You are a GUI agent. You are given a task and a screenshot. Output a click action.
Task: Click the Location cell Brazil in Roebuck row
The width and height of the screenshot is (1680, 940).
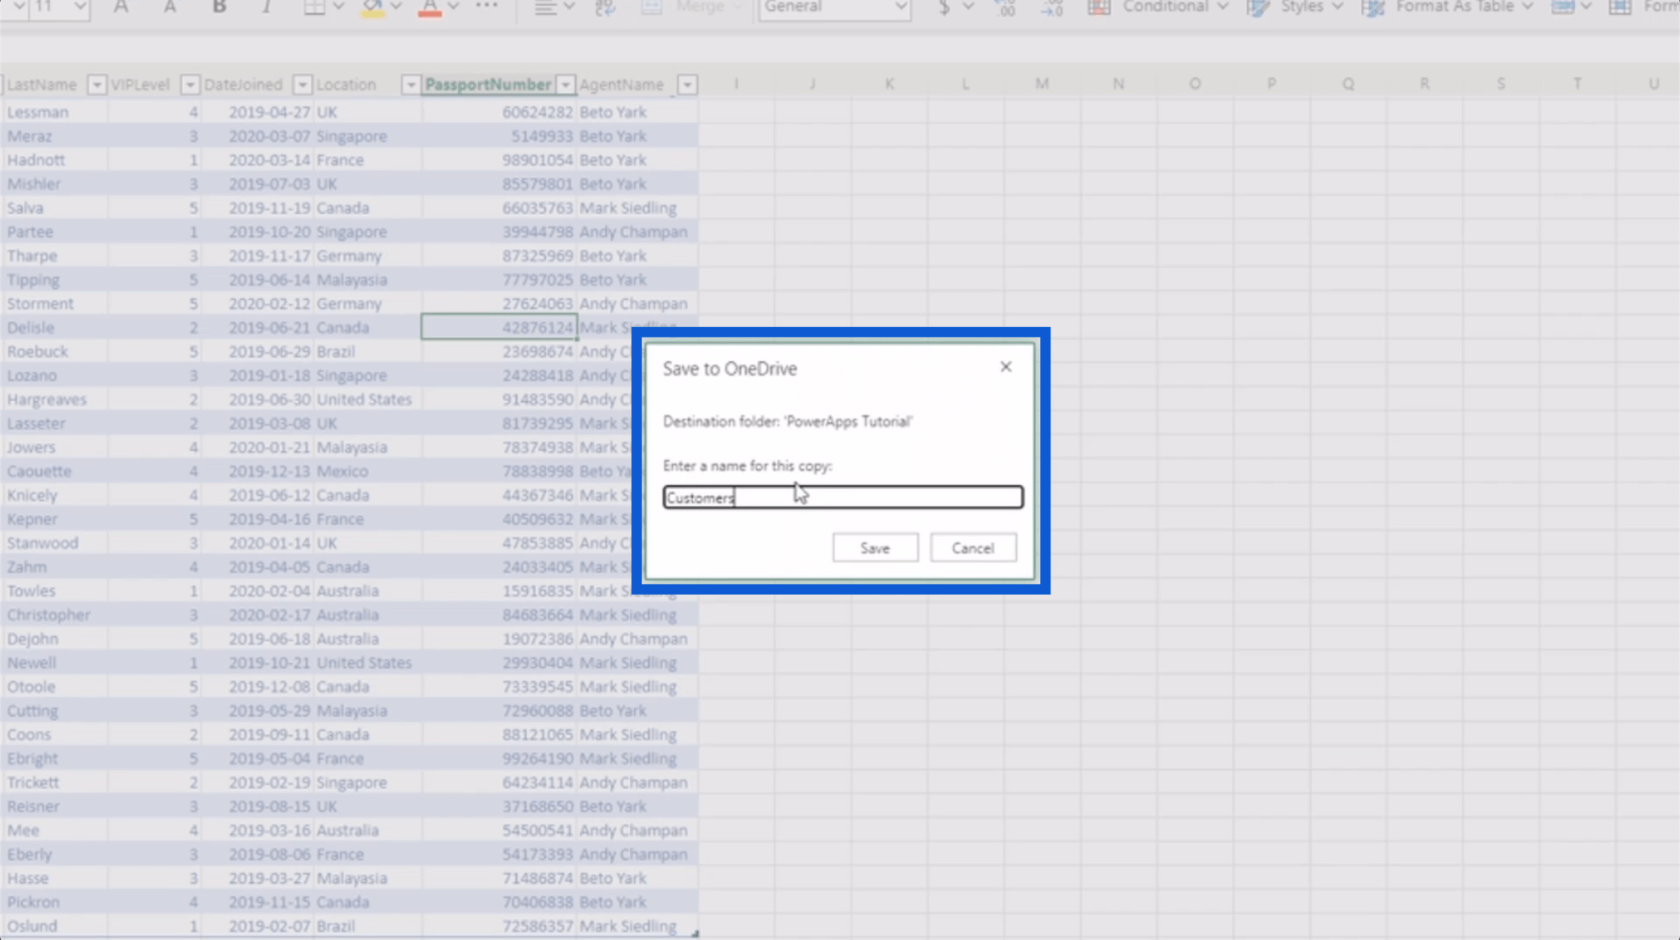coord(367,352)
